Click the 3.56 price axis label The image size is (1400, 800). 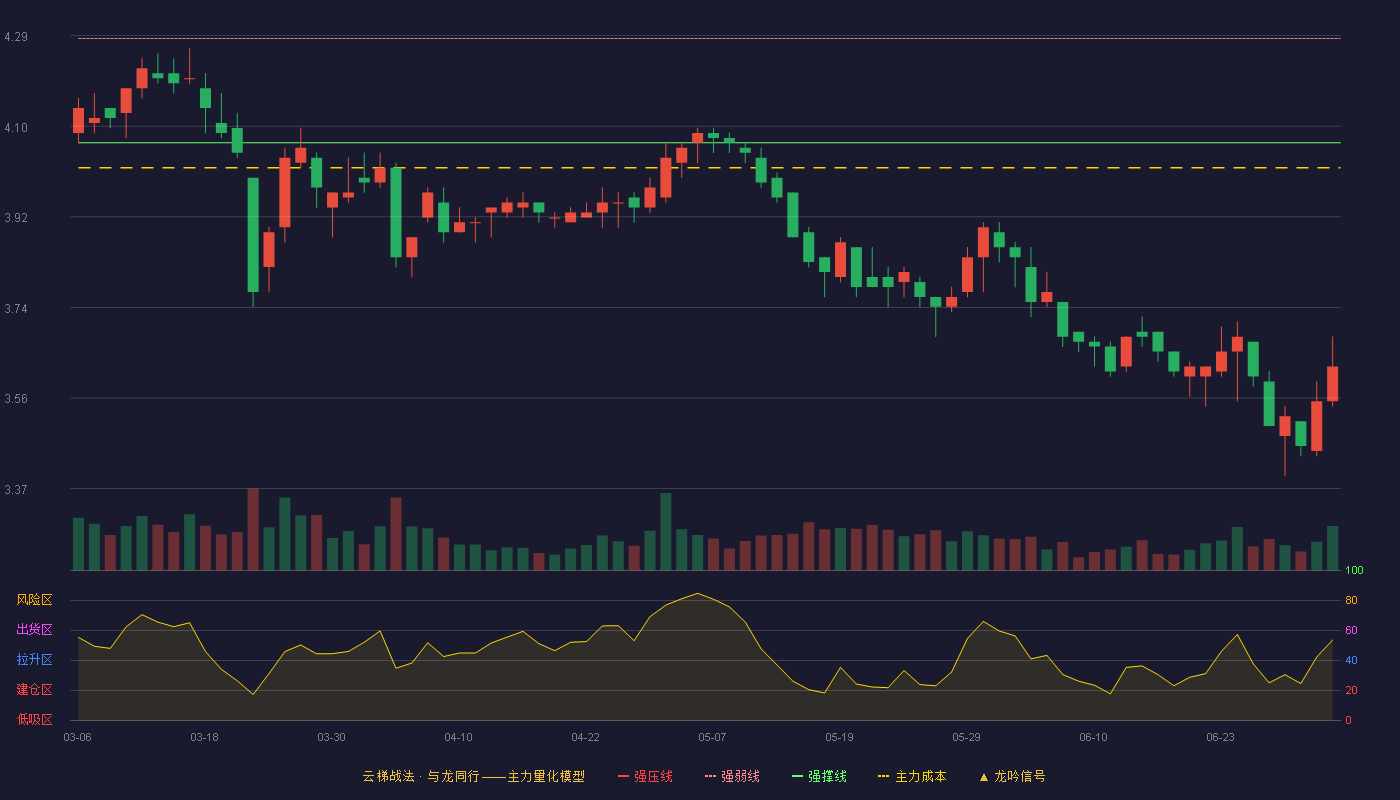16,399
